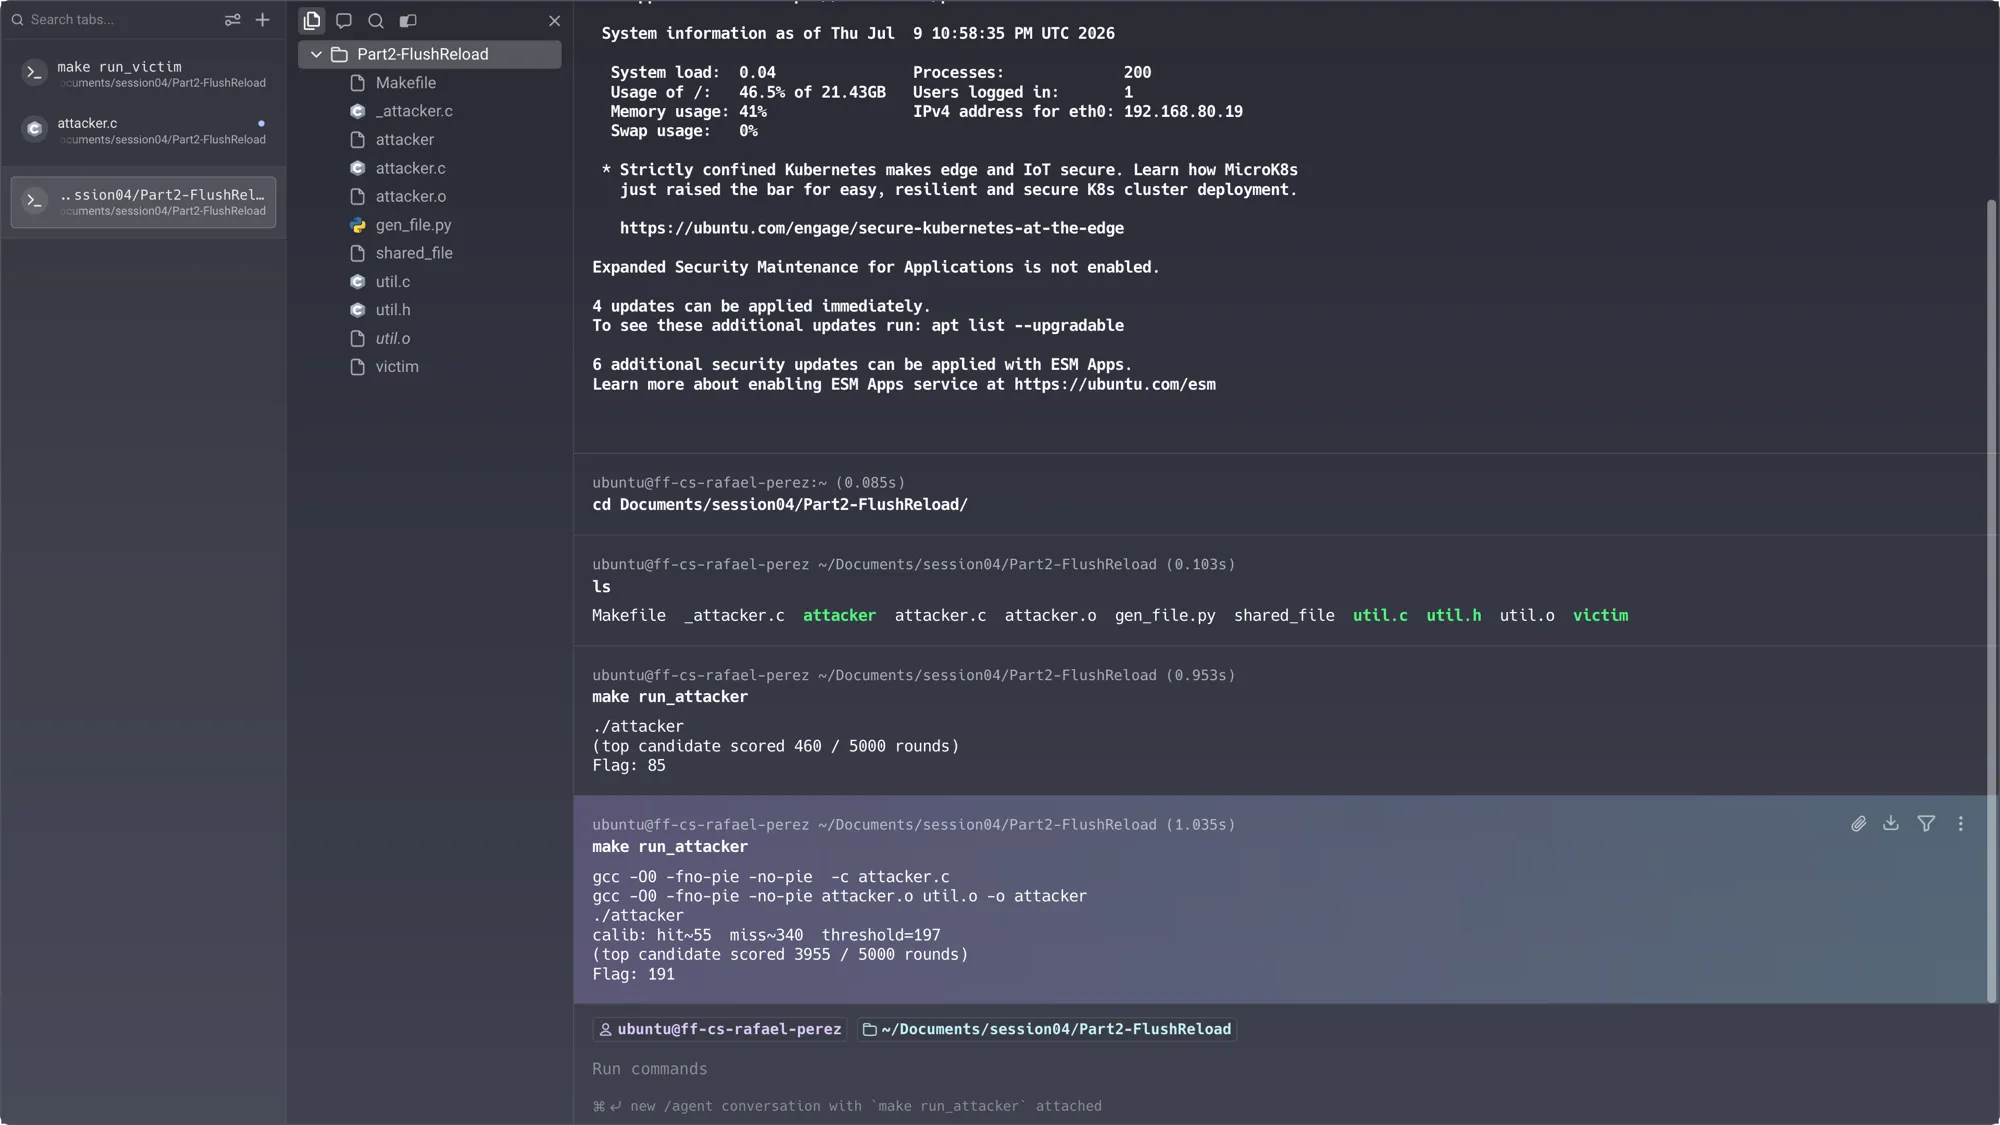Image resolution: width=2000 pixels, height=1125 pixels.
Task: Open attacker.c in file tree
Action: [x=411, y=168]
